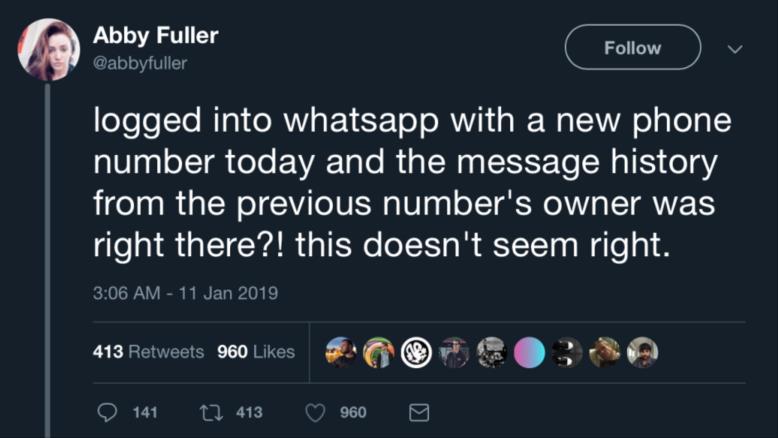Click first liker avatar in the row
The image size is (778, 438).
341,352
